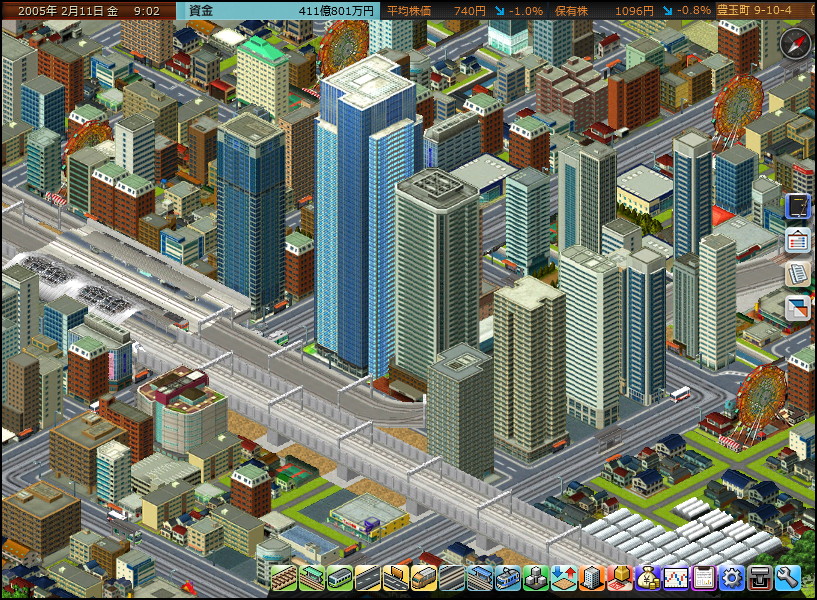Select the tallest blue glass skyscraper
817x600 pixels.
point(367,219)
